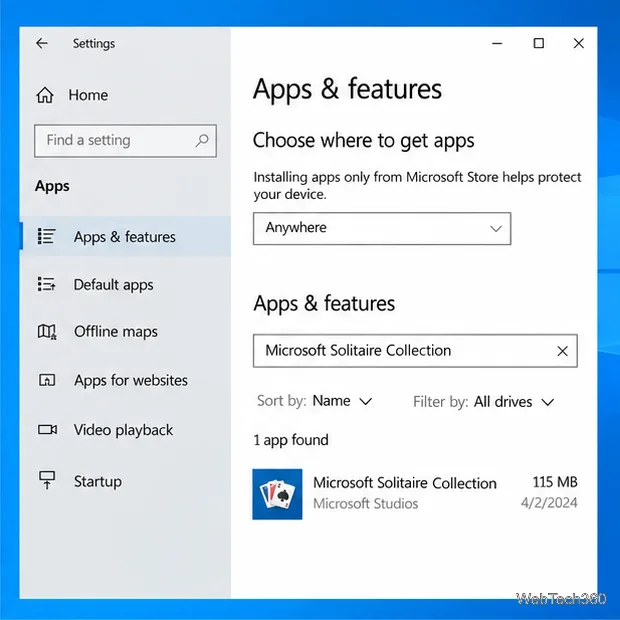620x620 pixels.
Task: Click the magnifier icon in Find a setting
Action: pos(202,140)
